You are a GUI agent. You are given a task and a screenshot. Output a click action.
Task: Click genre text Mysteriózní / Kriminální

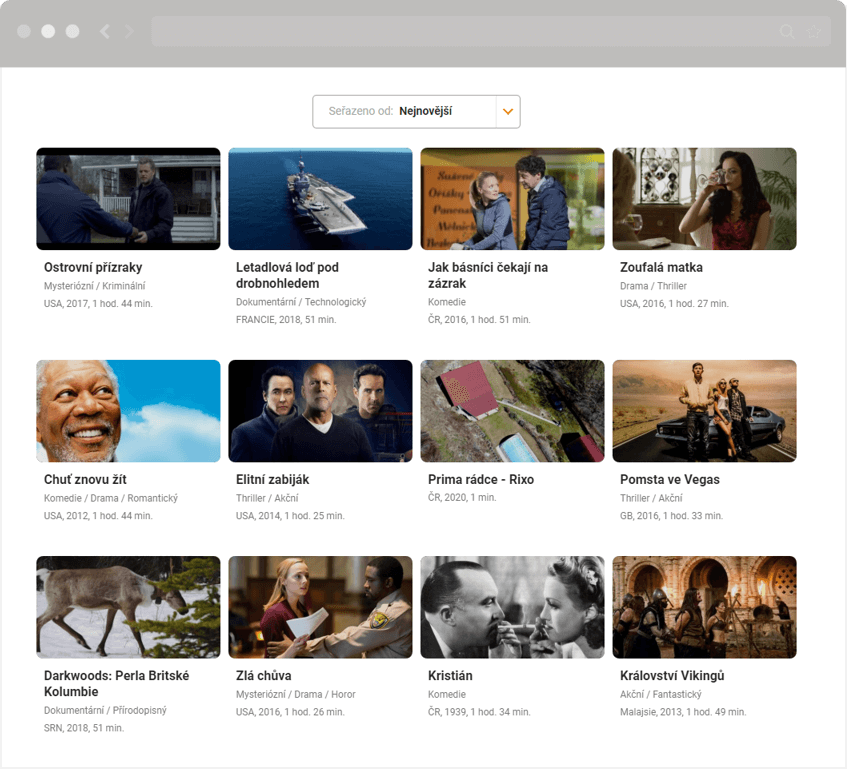coord(95,286)
